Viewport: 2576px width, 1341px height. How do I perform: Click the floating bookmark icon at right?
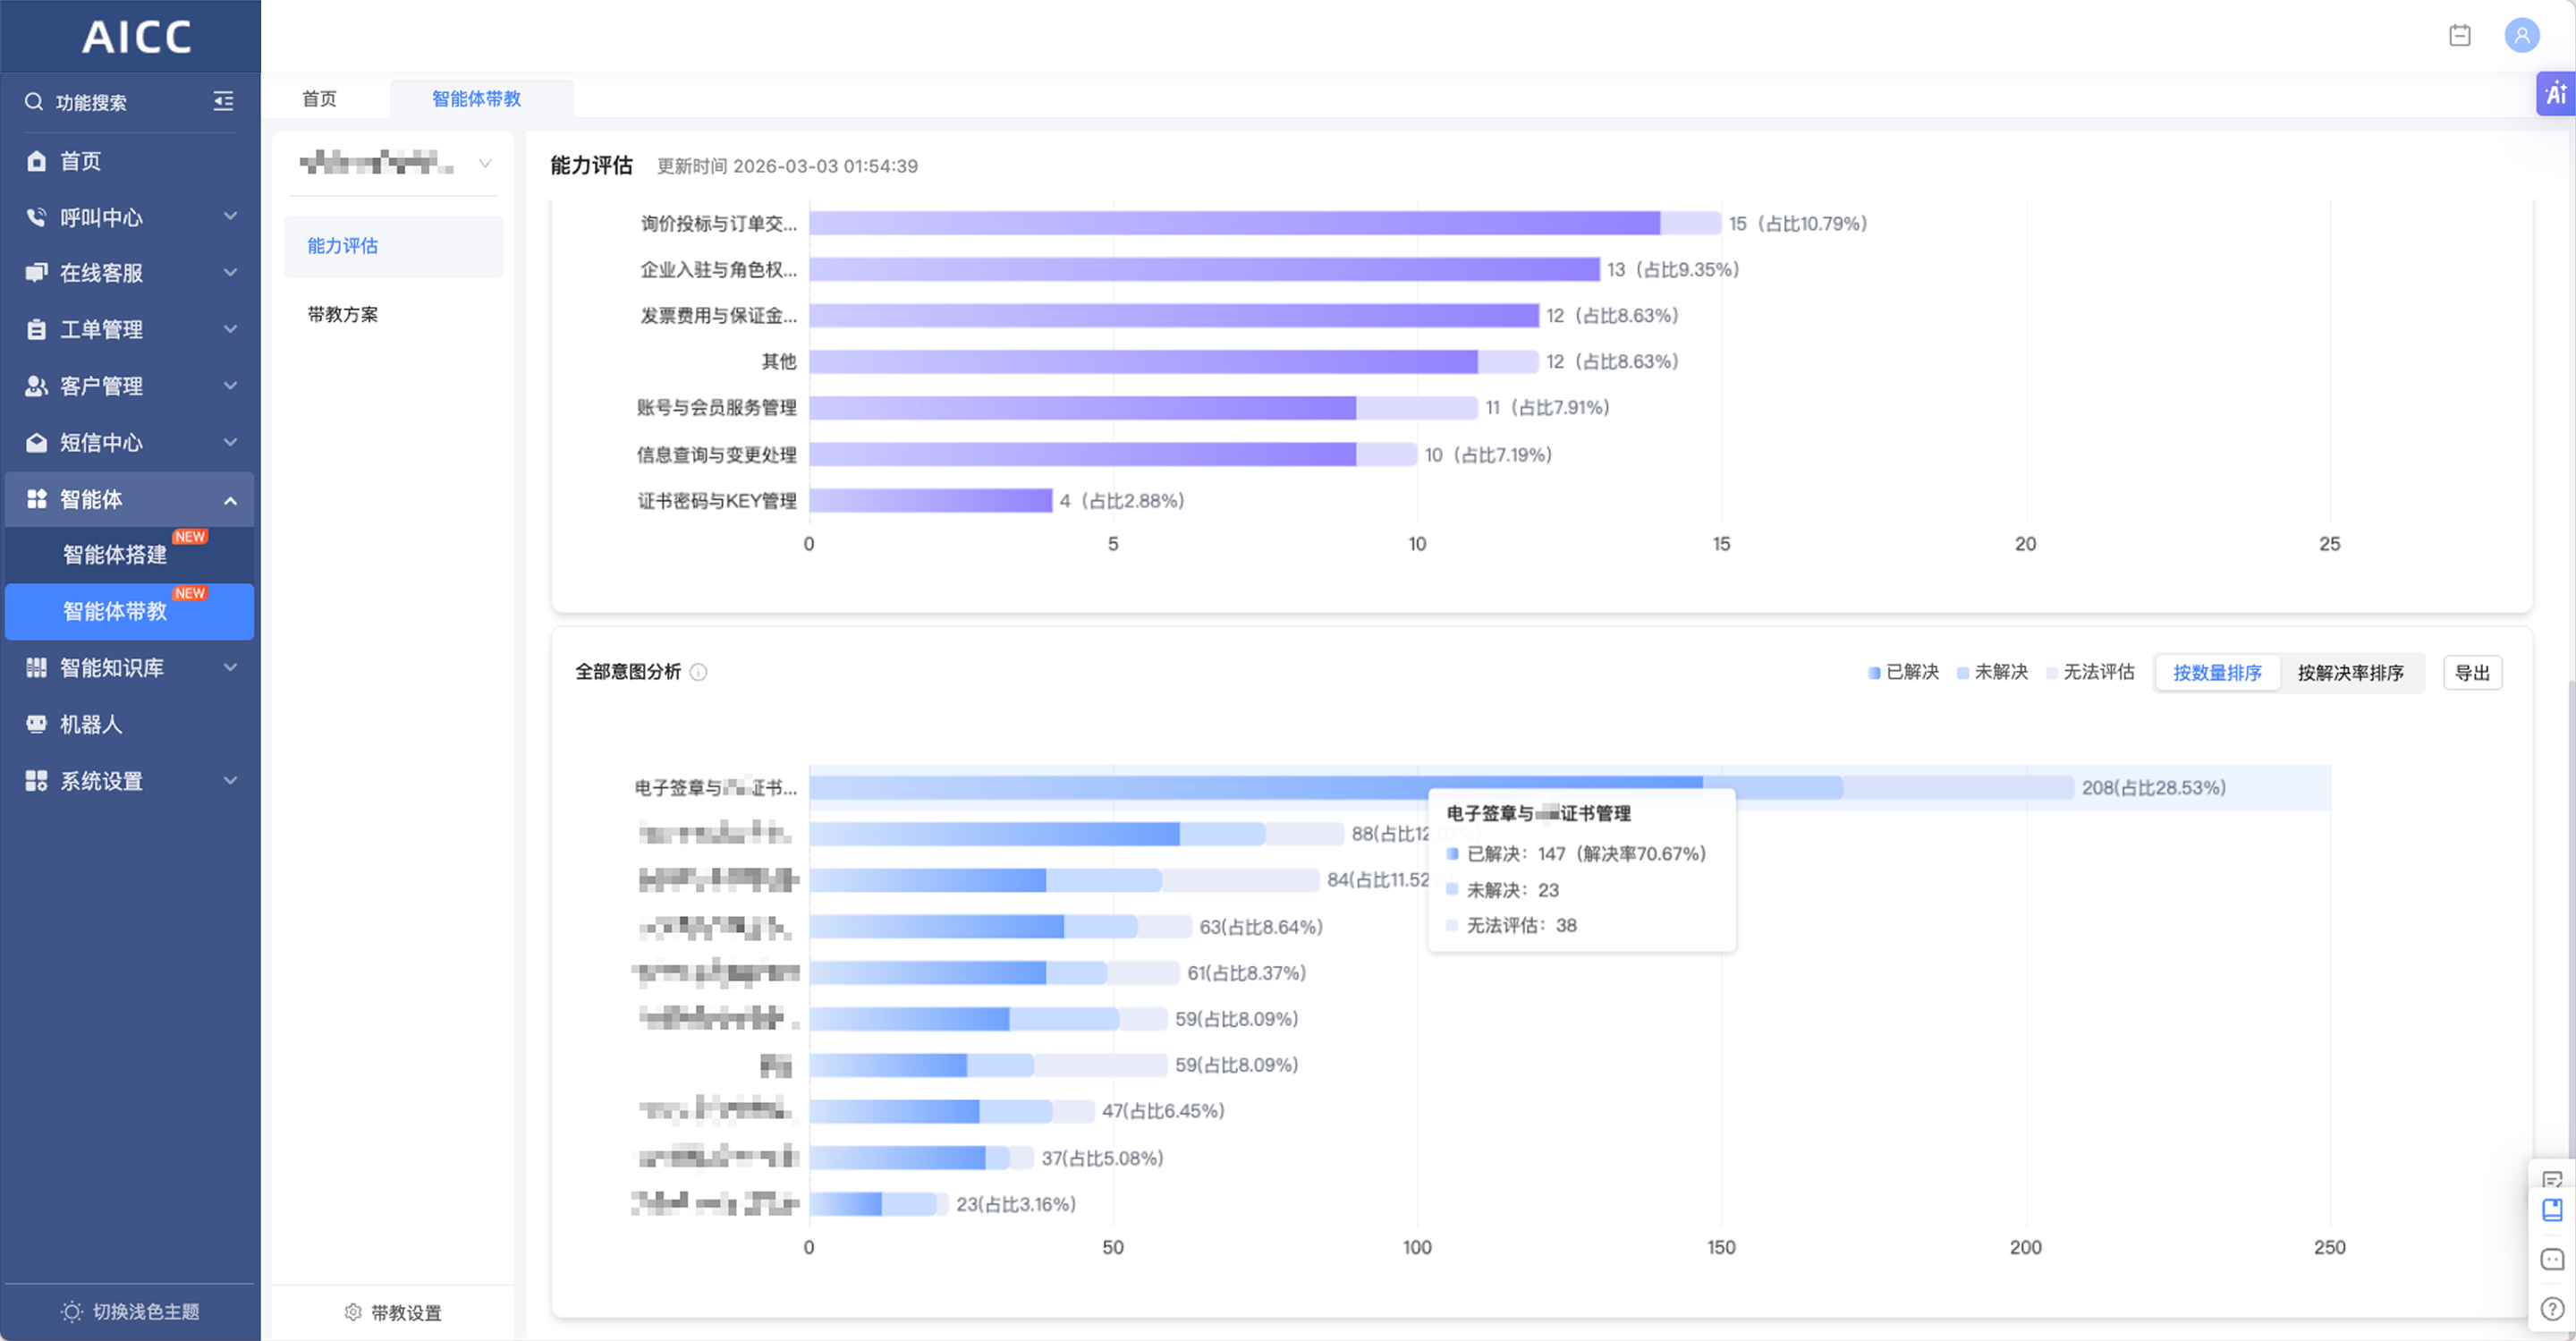pos(2552,1210)
